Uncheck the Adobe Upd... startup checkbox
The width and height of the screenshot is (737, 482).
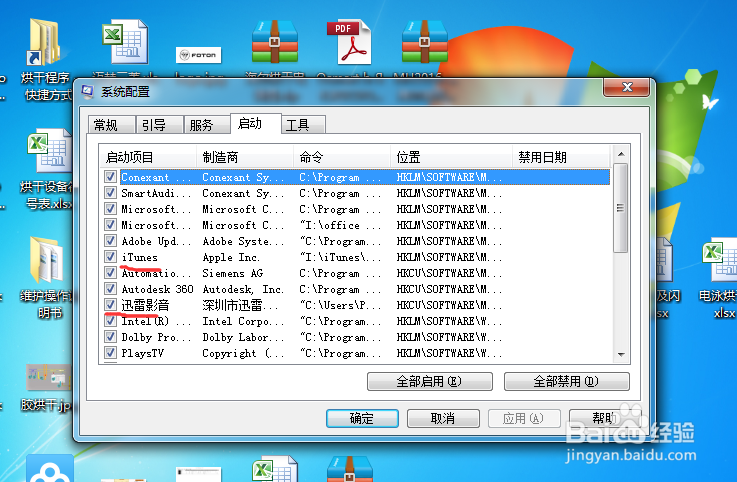pos(110,241)
